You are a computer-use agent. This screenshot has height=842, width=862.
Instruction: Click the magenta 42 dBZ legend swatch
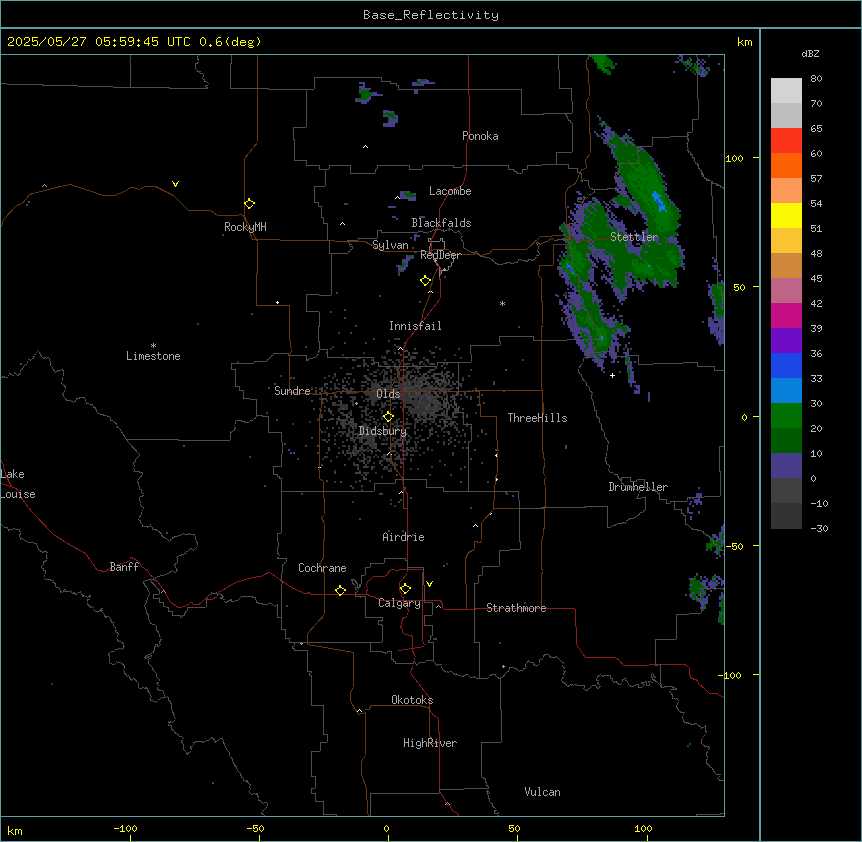786,315
